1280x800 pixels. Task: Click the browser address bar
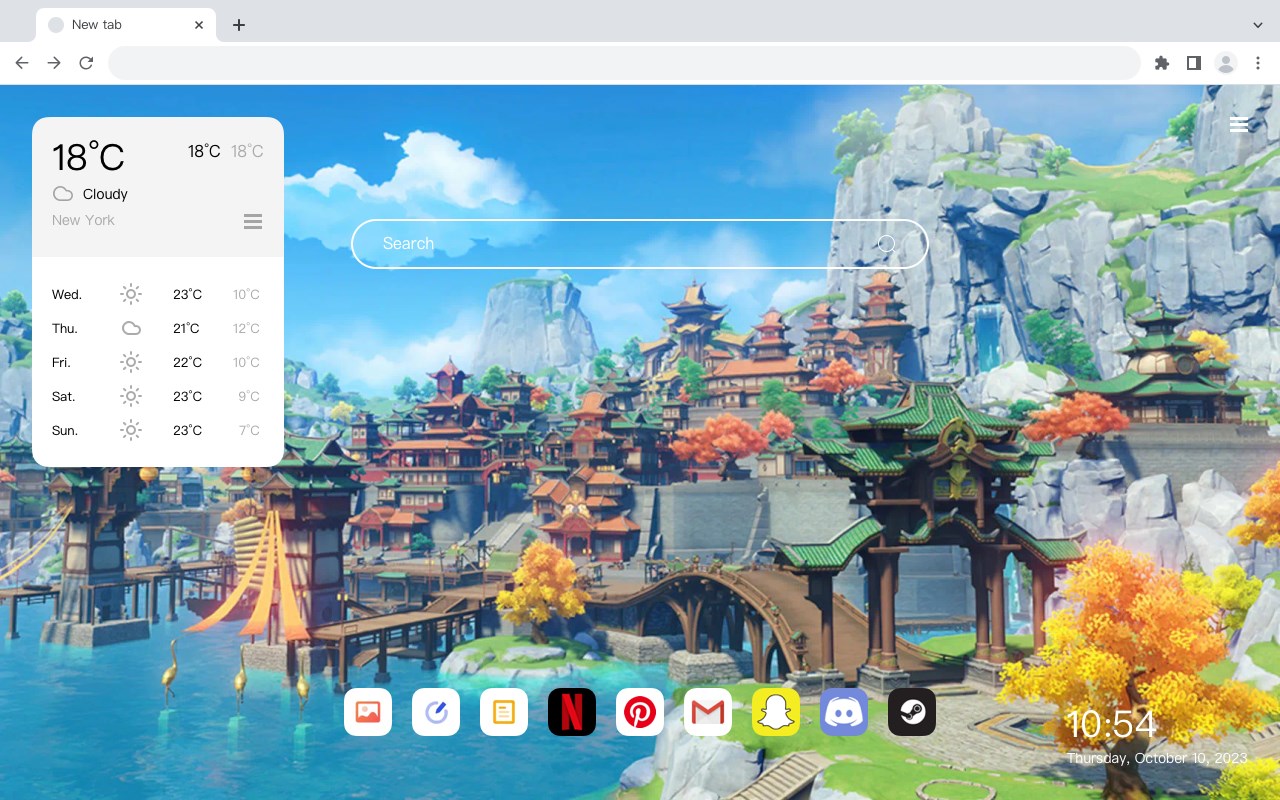click(x=624, y=63)
